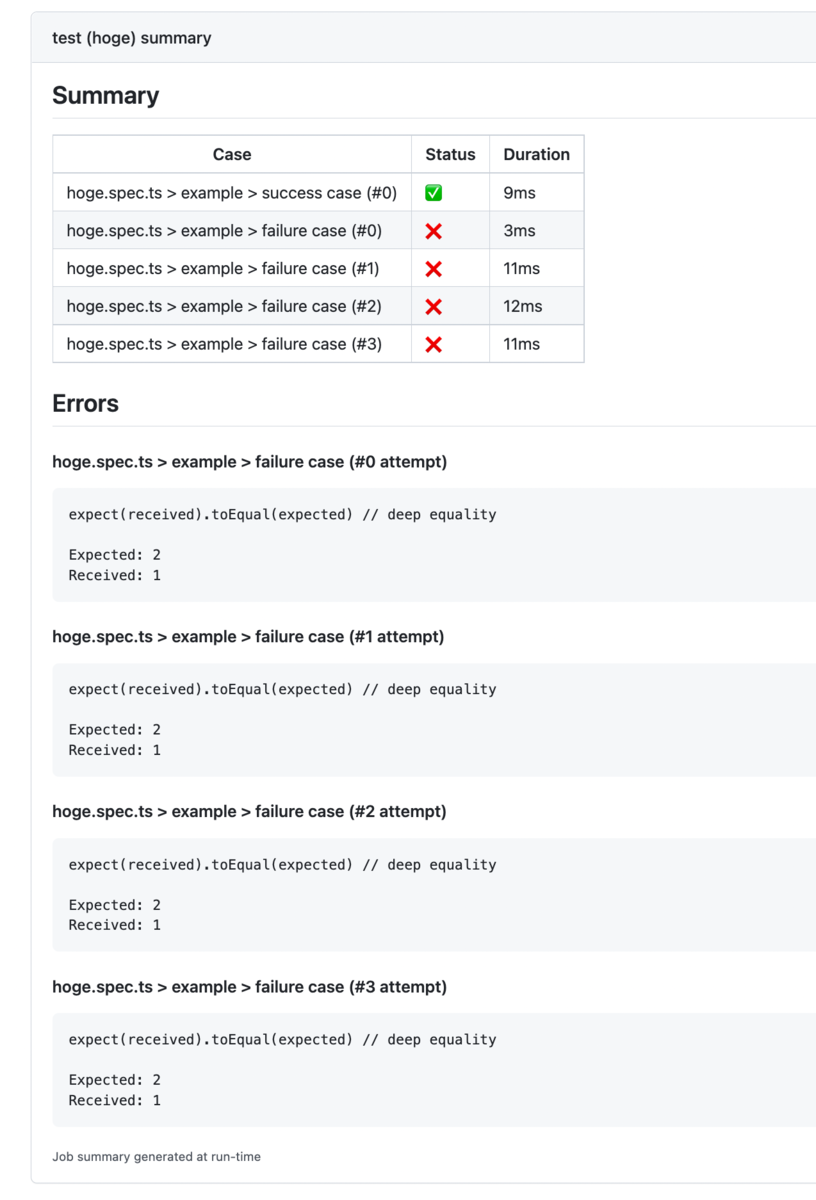Select the Summary heading
Image resolution: width=816 pixels, height=1200 pixels.
pos(106,96)
